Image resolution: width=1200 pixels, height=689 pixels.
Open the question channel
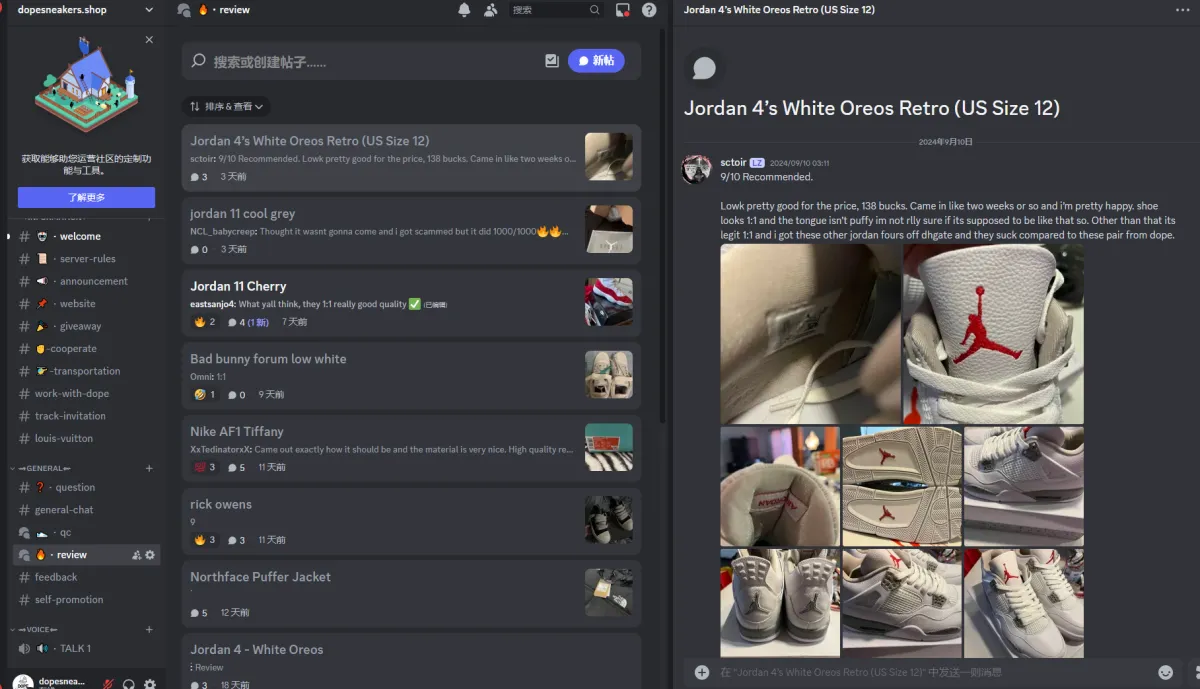click(x=86, y=487)
